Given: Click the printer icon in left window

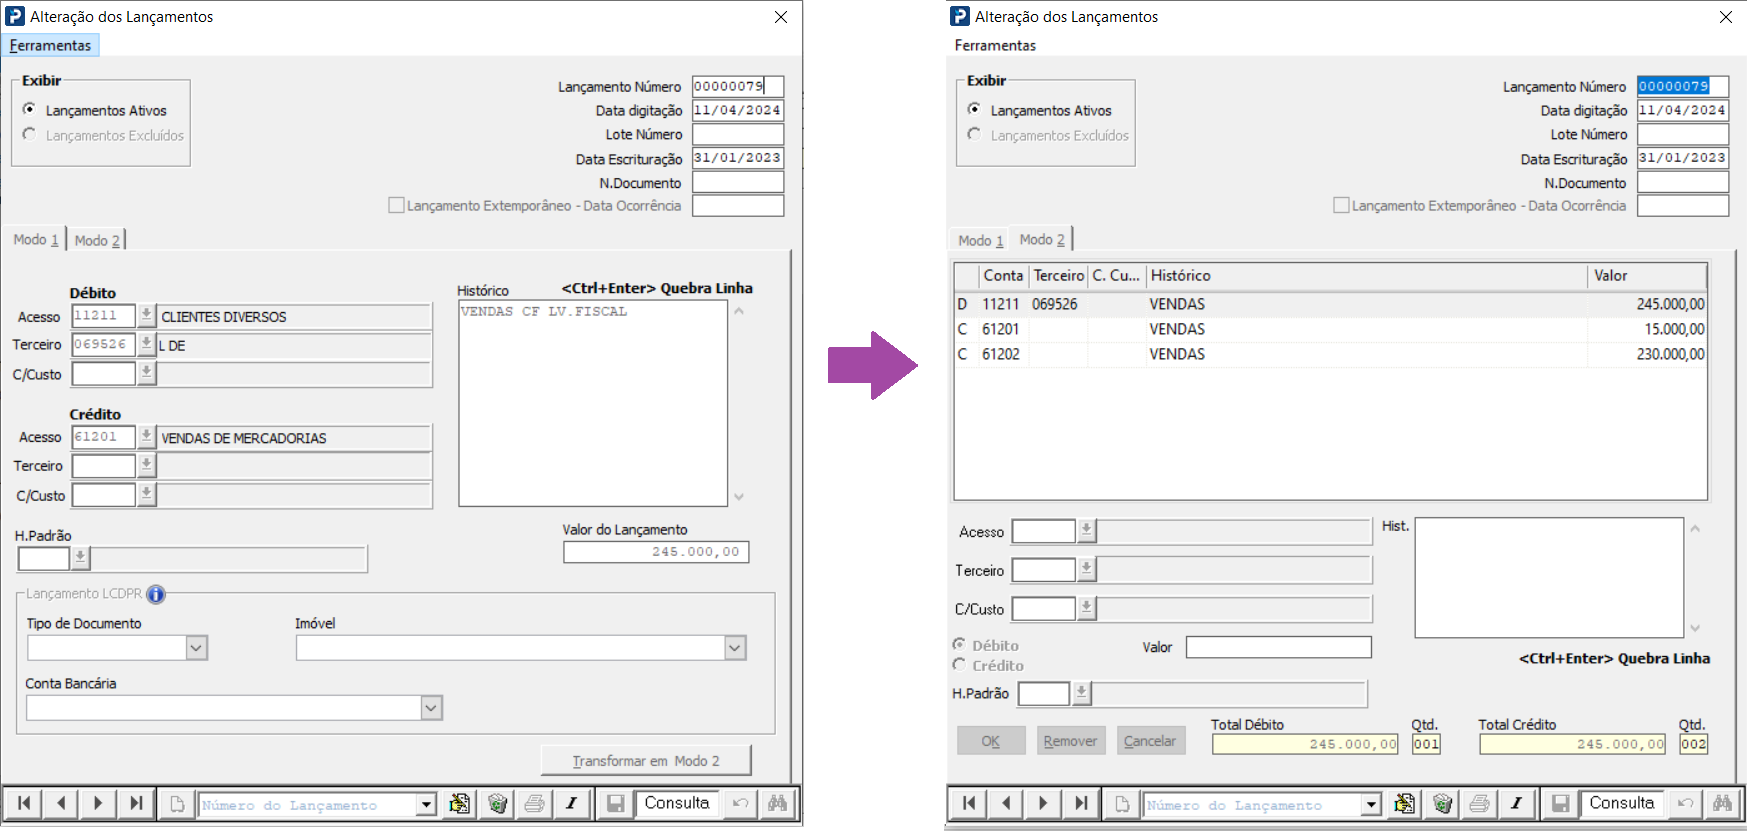Looking at the screenshot, I should 535,804.
